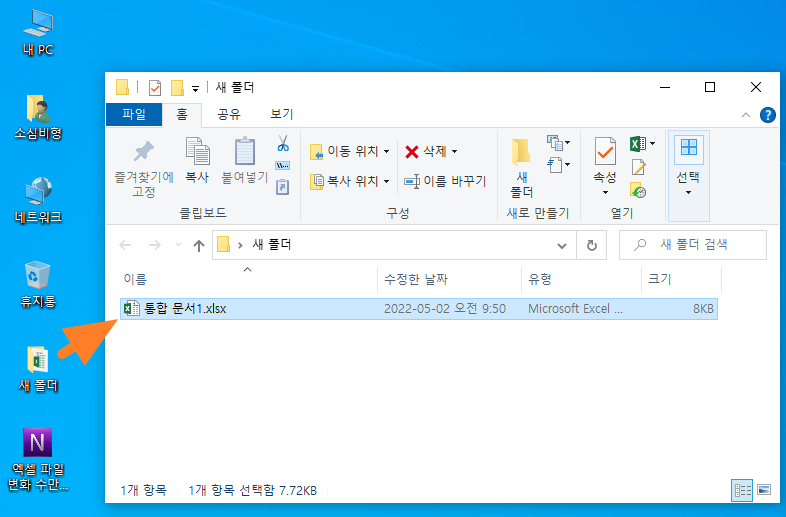Collapse the ribbon with the chevron

[x=745, y=115]
